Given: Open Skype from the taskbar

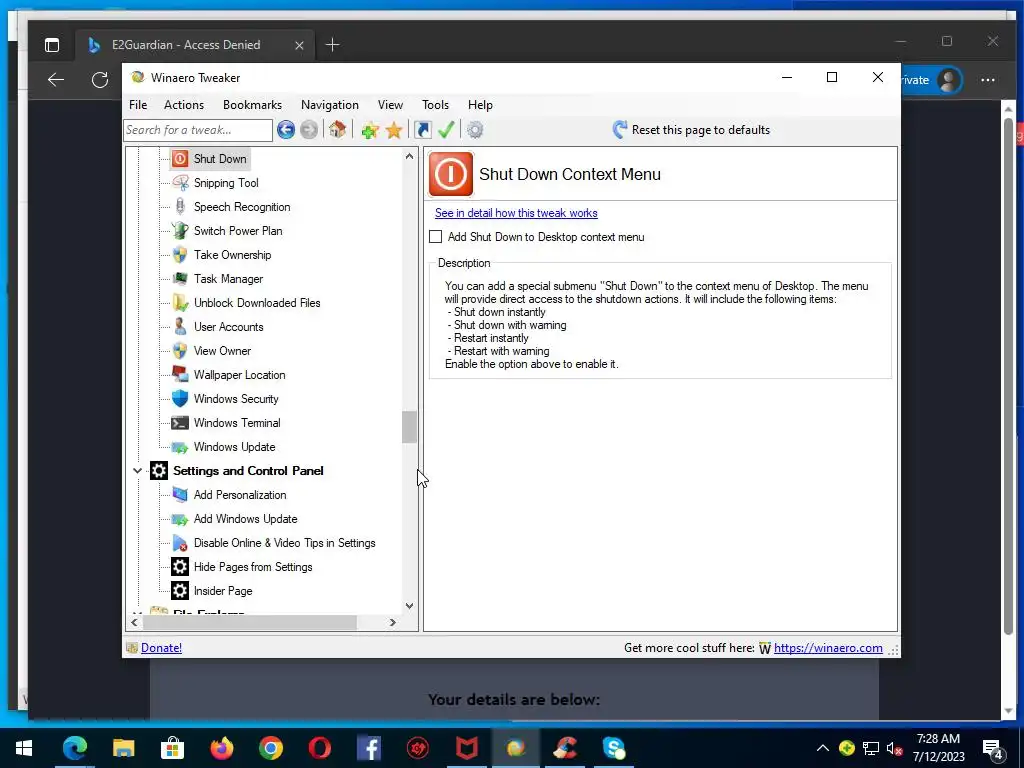Looking at the screenshot, I should coord(614,748).
